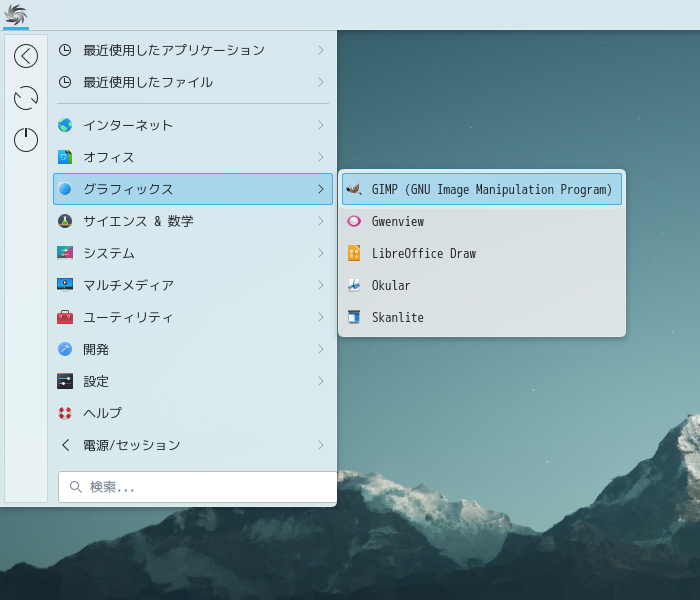Launch Gwenview from the Graphics submenu

(x=482, y=221)
